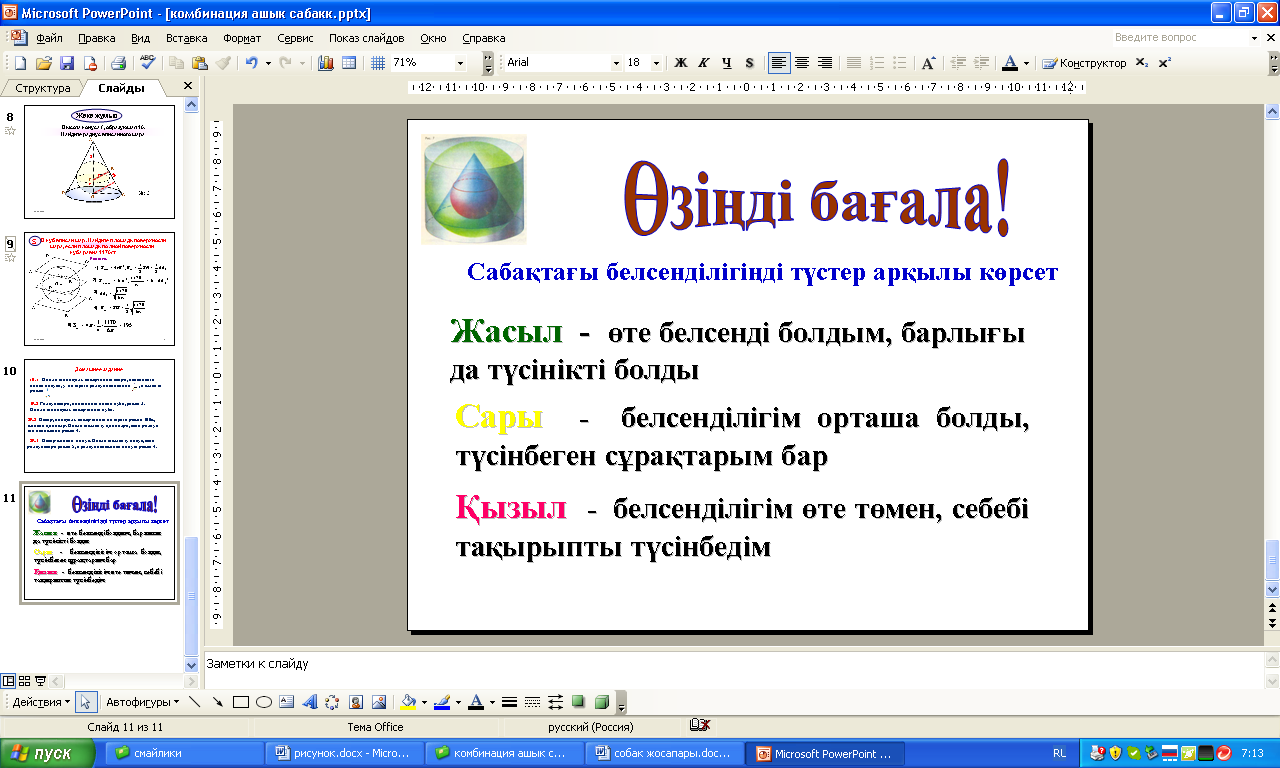Click the Print icon in the toolbar
The height and width of the screenshot is (768, 1280).
118,63
